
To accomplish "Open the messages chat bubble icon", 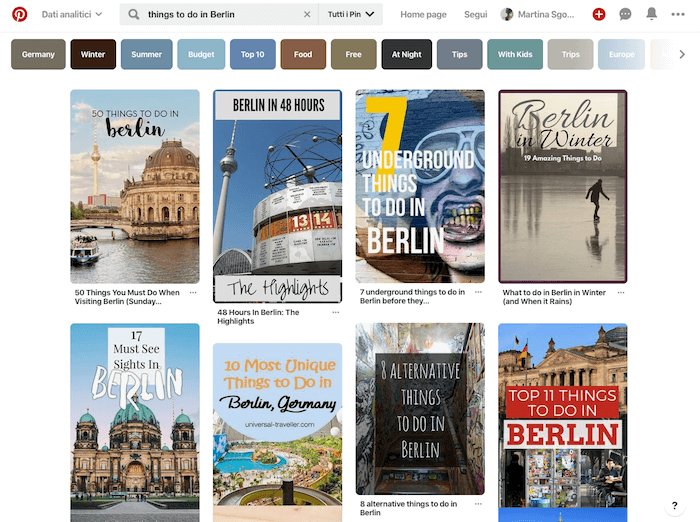I will click(625, 14).
